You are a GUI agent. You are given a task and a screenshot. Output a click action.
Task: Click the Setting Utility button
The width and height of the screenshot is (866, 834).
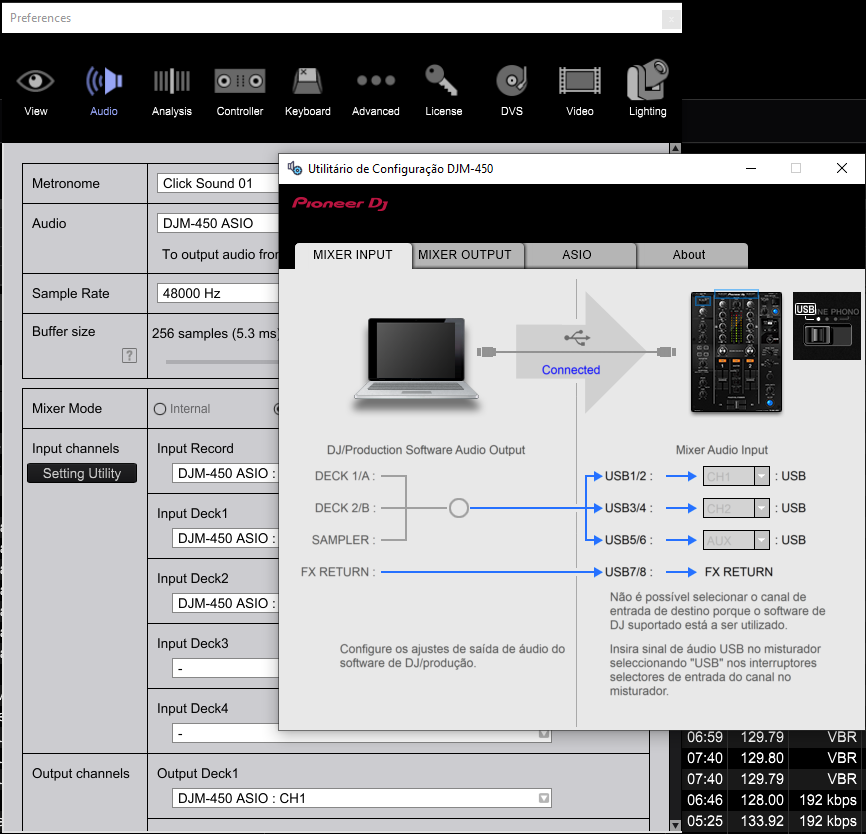pos(82,473)
